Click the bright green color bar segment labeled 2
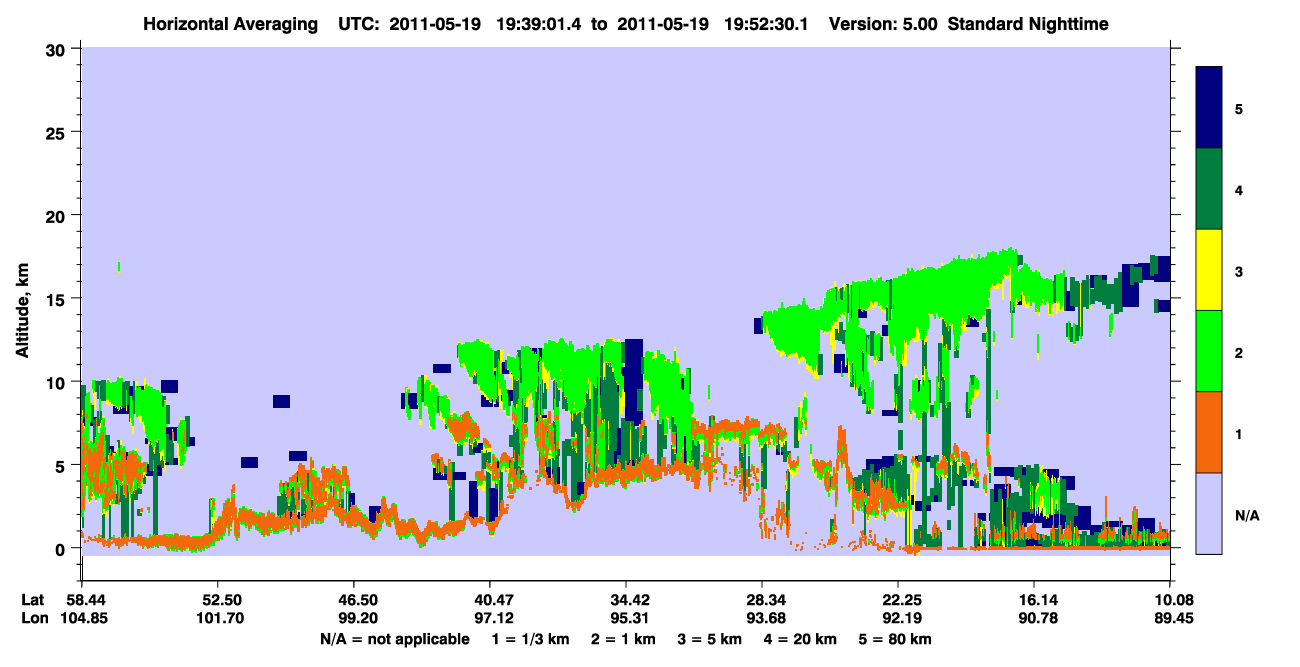 [x=1209, y=351]
